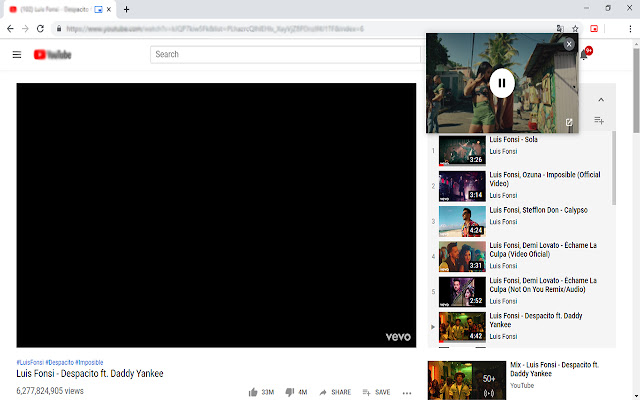
Task: Go to YouTube home via logo
Action: point(52,54)
